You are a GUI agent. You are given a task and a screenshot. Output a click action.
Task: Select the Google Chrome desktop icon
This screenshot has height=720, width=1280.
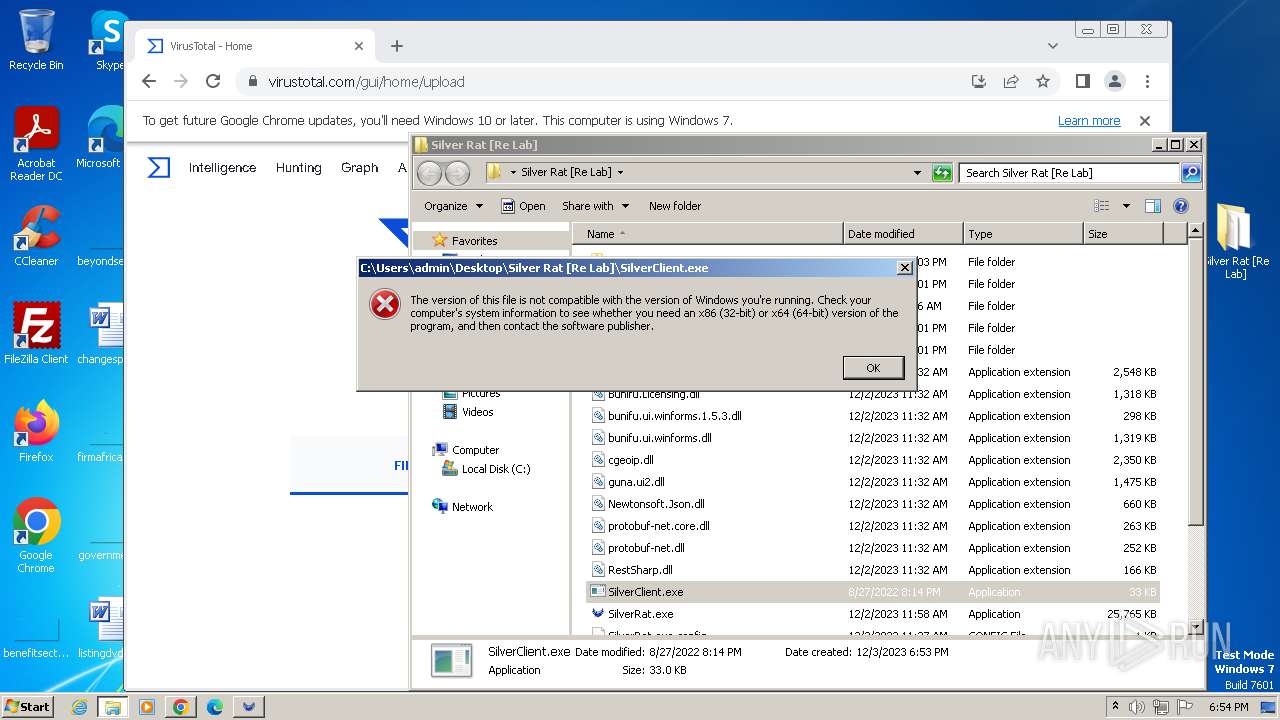click(x=36, y=535)
